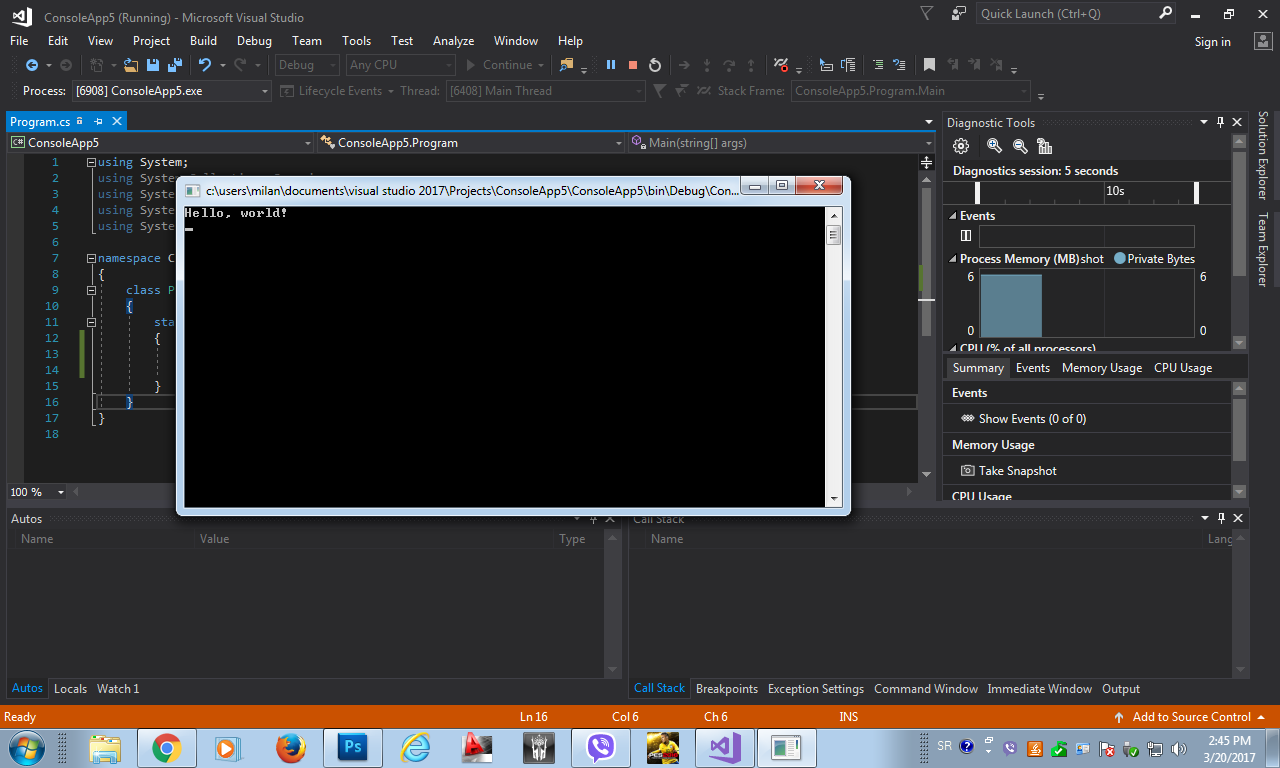Open Diagnostic Tools settings gear

tap(961, 146)
